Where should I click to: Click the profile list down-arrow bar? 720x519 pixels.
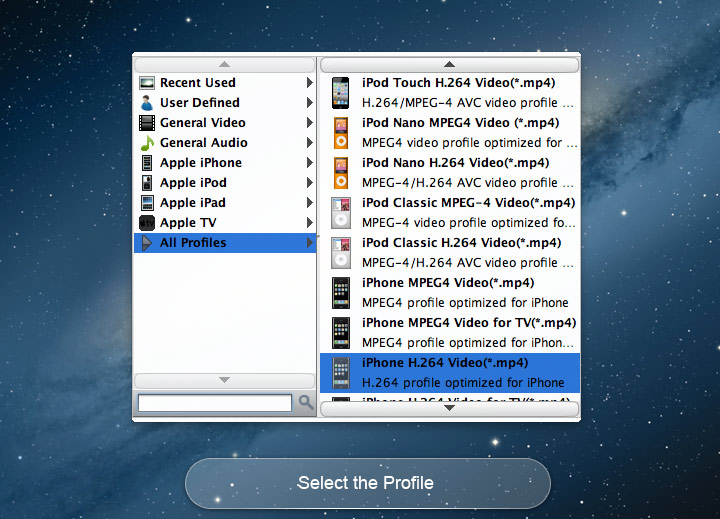pyautogui.click(x=450, y=408)
